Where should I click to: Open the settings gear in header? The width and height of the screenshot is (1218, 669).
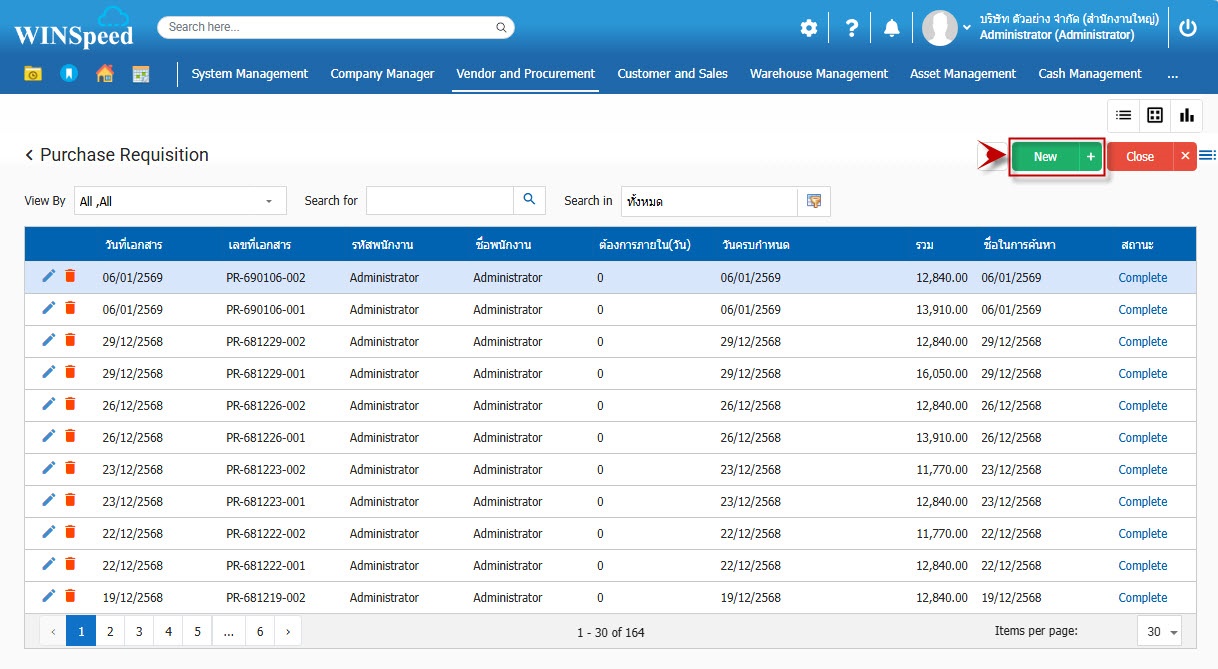coord(809,28)
